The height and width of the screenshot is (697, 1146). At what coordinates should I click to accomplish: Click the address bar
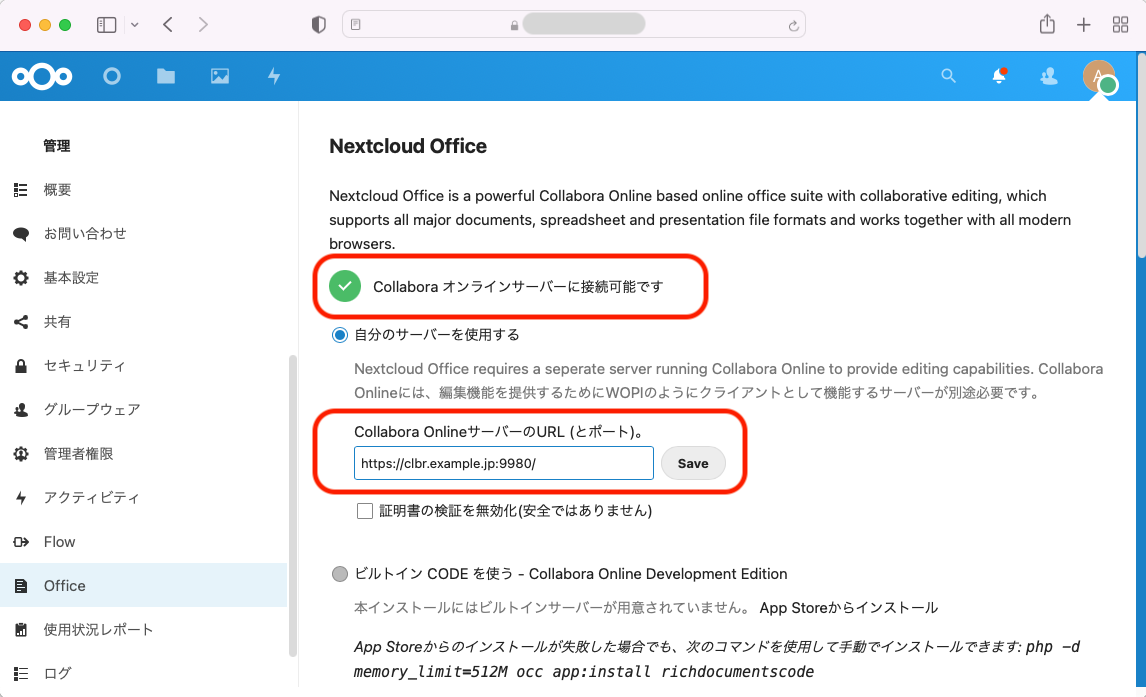pos(574,24)
